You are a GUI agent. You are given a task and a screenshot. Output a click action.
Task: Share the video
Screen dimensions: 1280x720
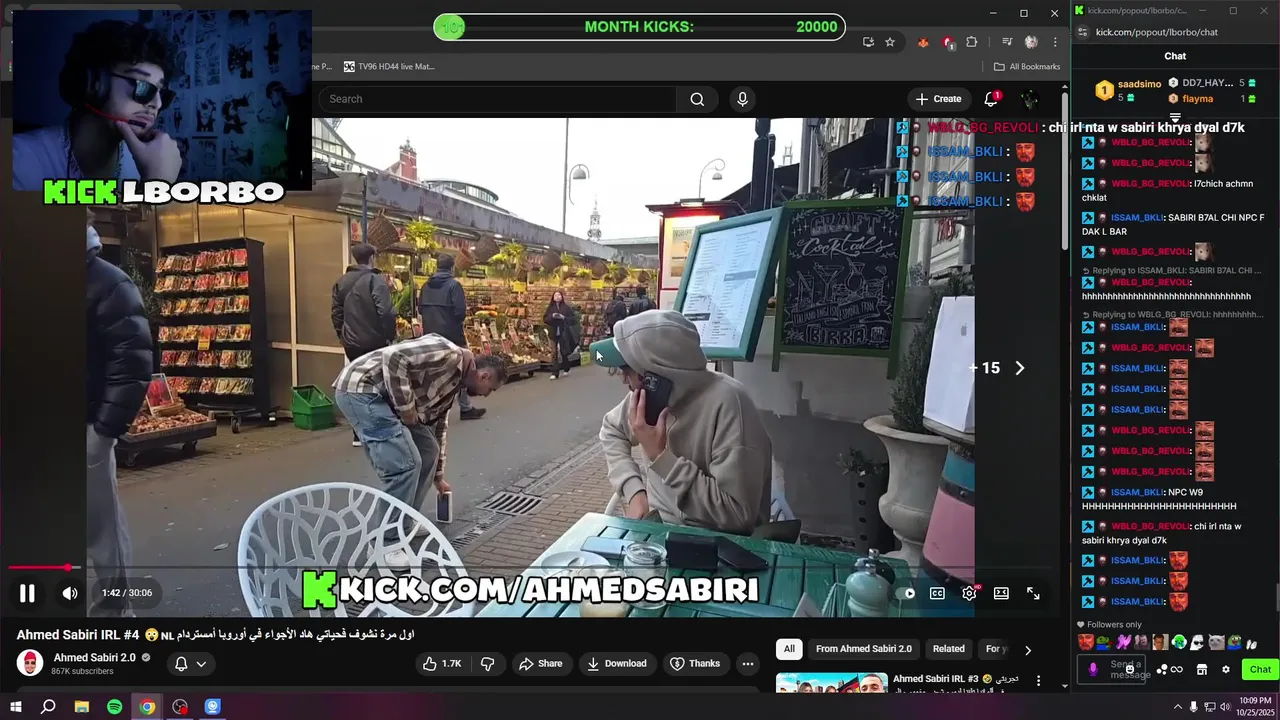541,663
